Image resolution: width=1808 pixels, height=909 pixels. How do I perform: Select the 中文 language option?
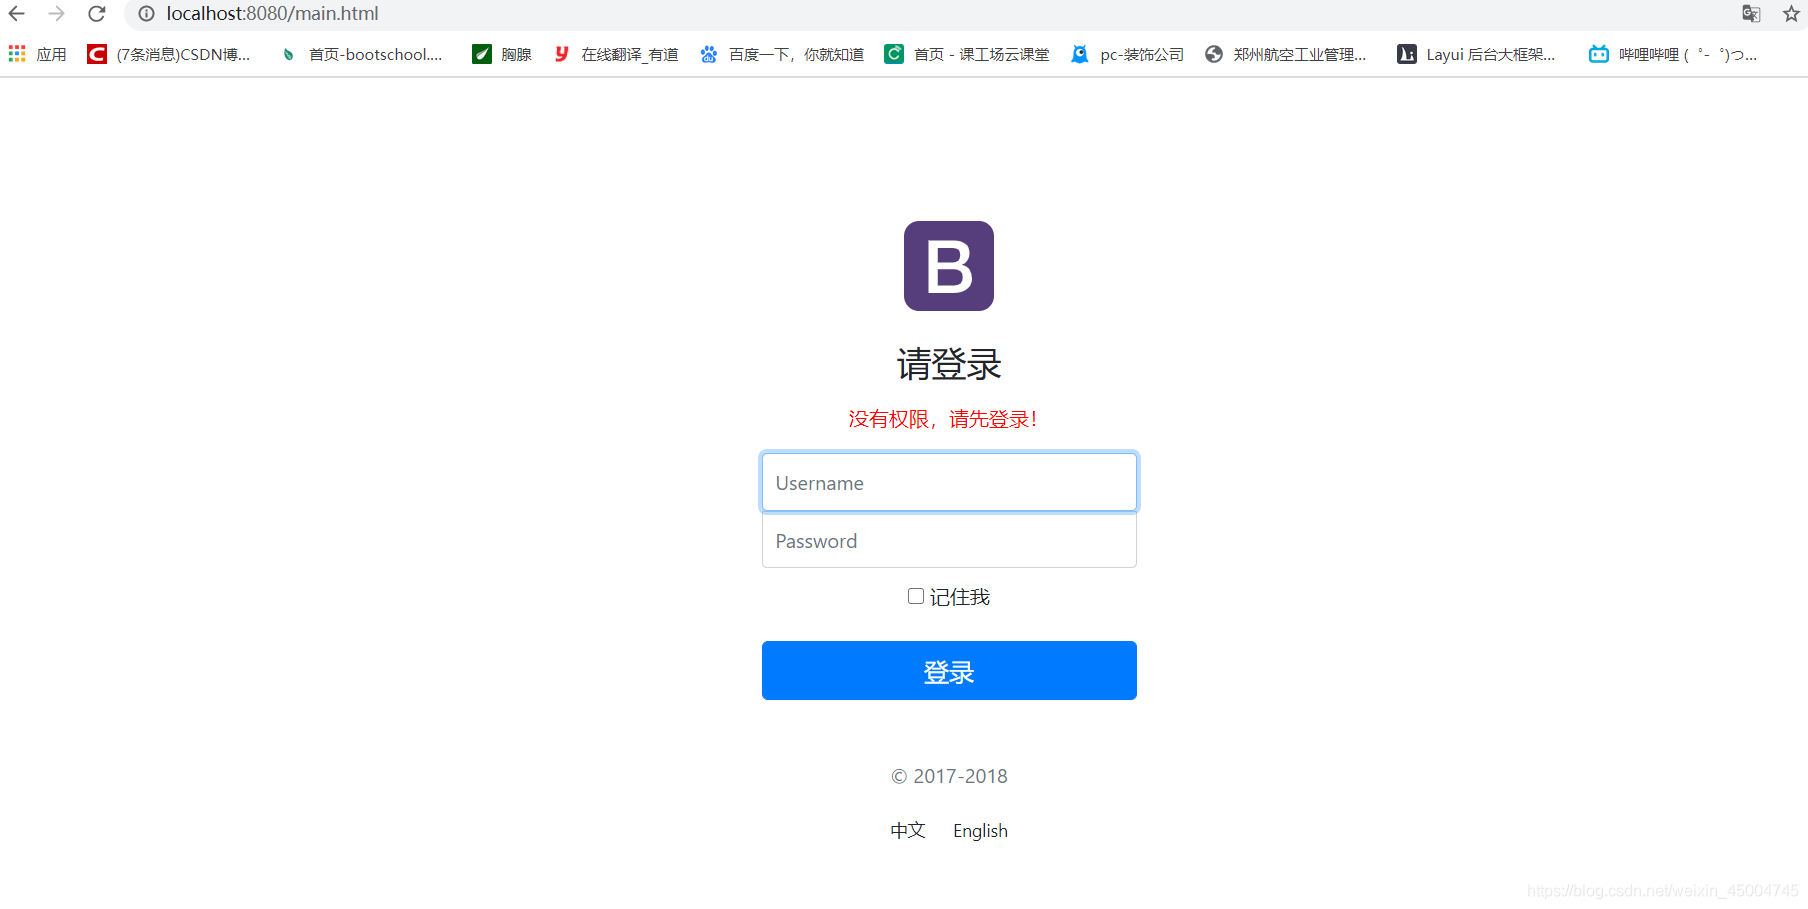click(907, 830)
